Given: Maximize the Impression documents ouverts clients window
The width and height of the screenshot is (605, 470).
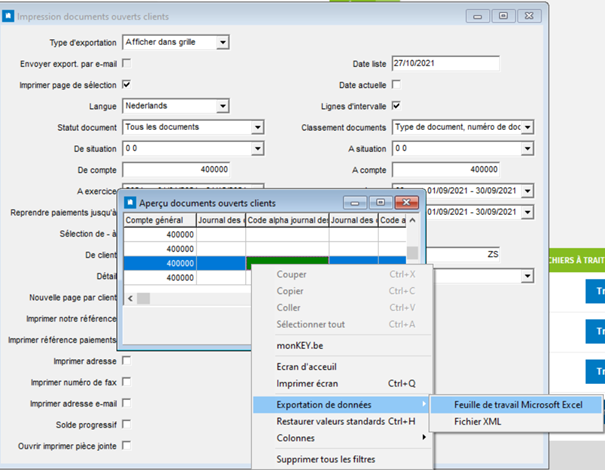Looking at the screenshot, I should click(x=503, y=16).
